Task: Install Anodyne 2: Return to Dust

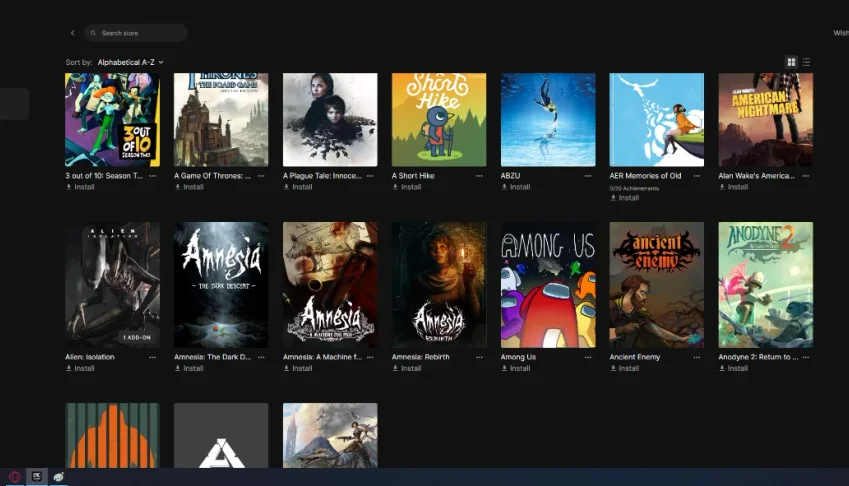Action: pos(733,369)
